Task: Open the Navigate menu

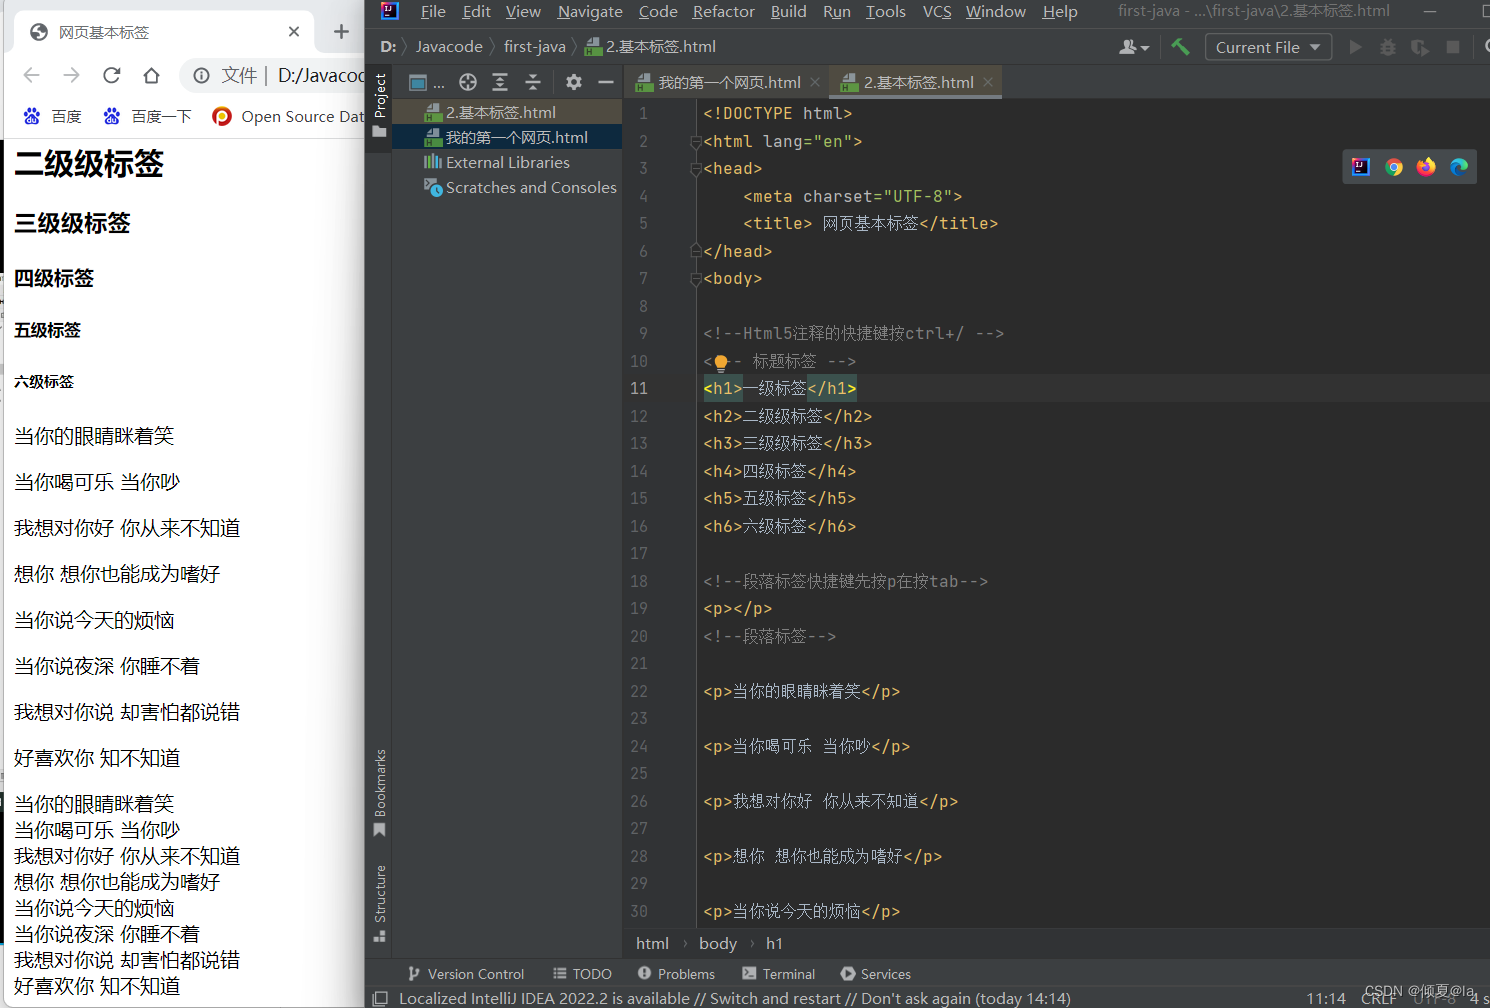Action: point(590,11)
